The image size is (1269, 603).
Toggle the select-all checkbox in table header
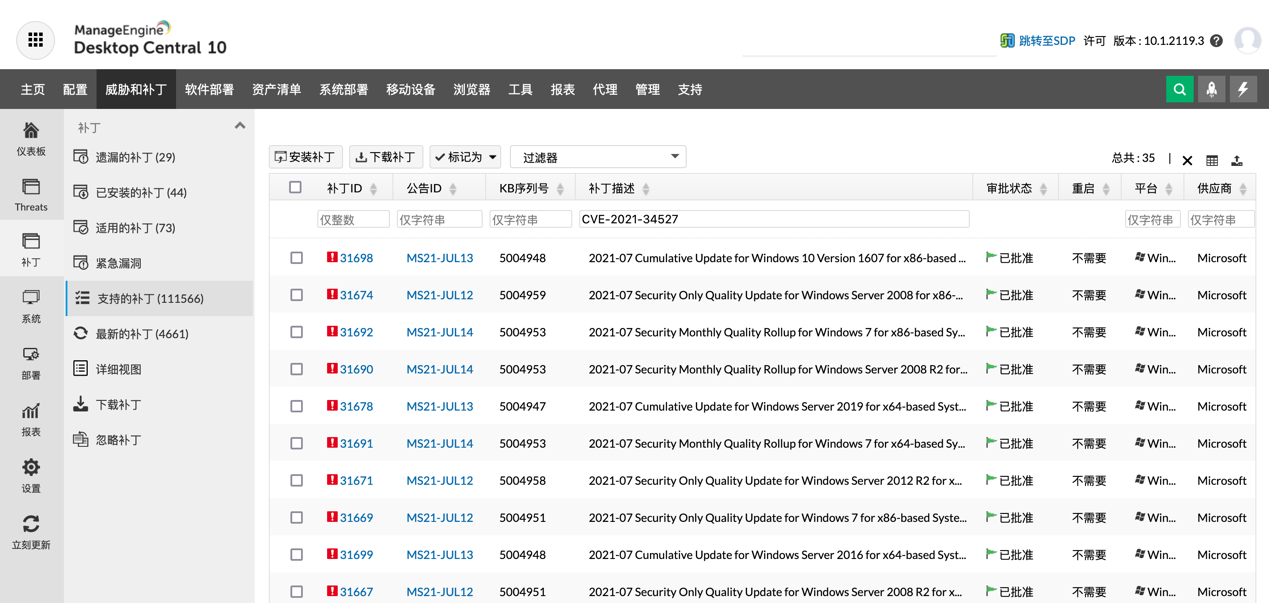click(295, 188)
